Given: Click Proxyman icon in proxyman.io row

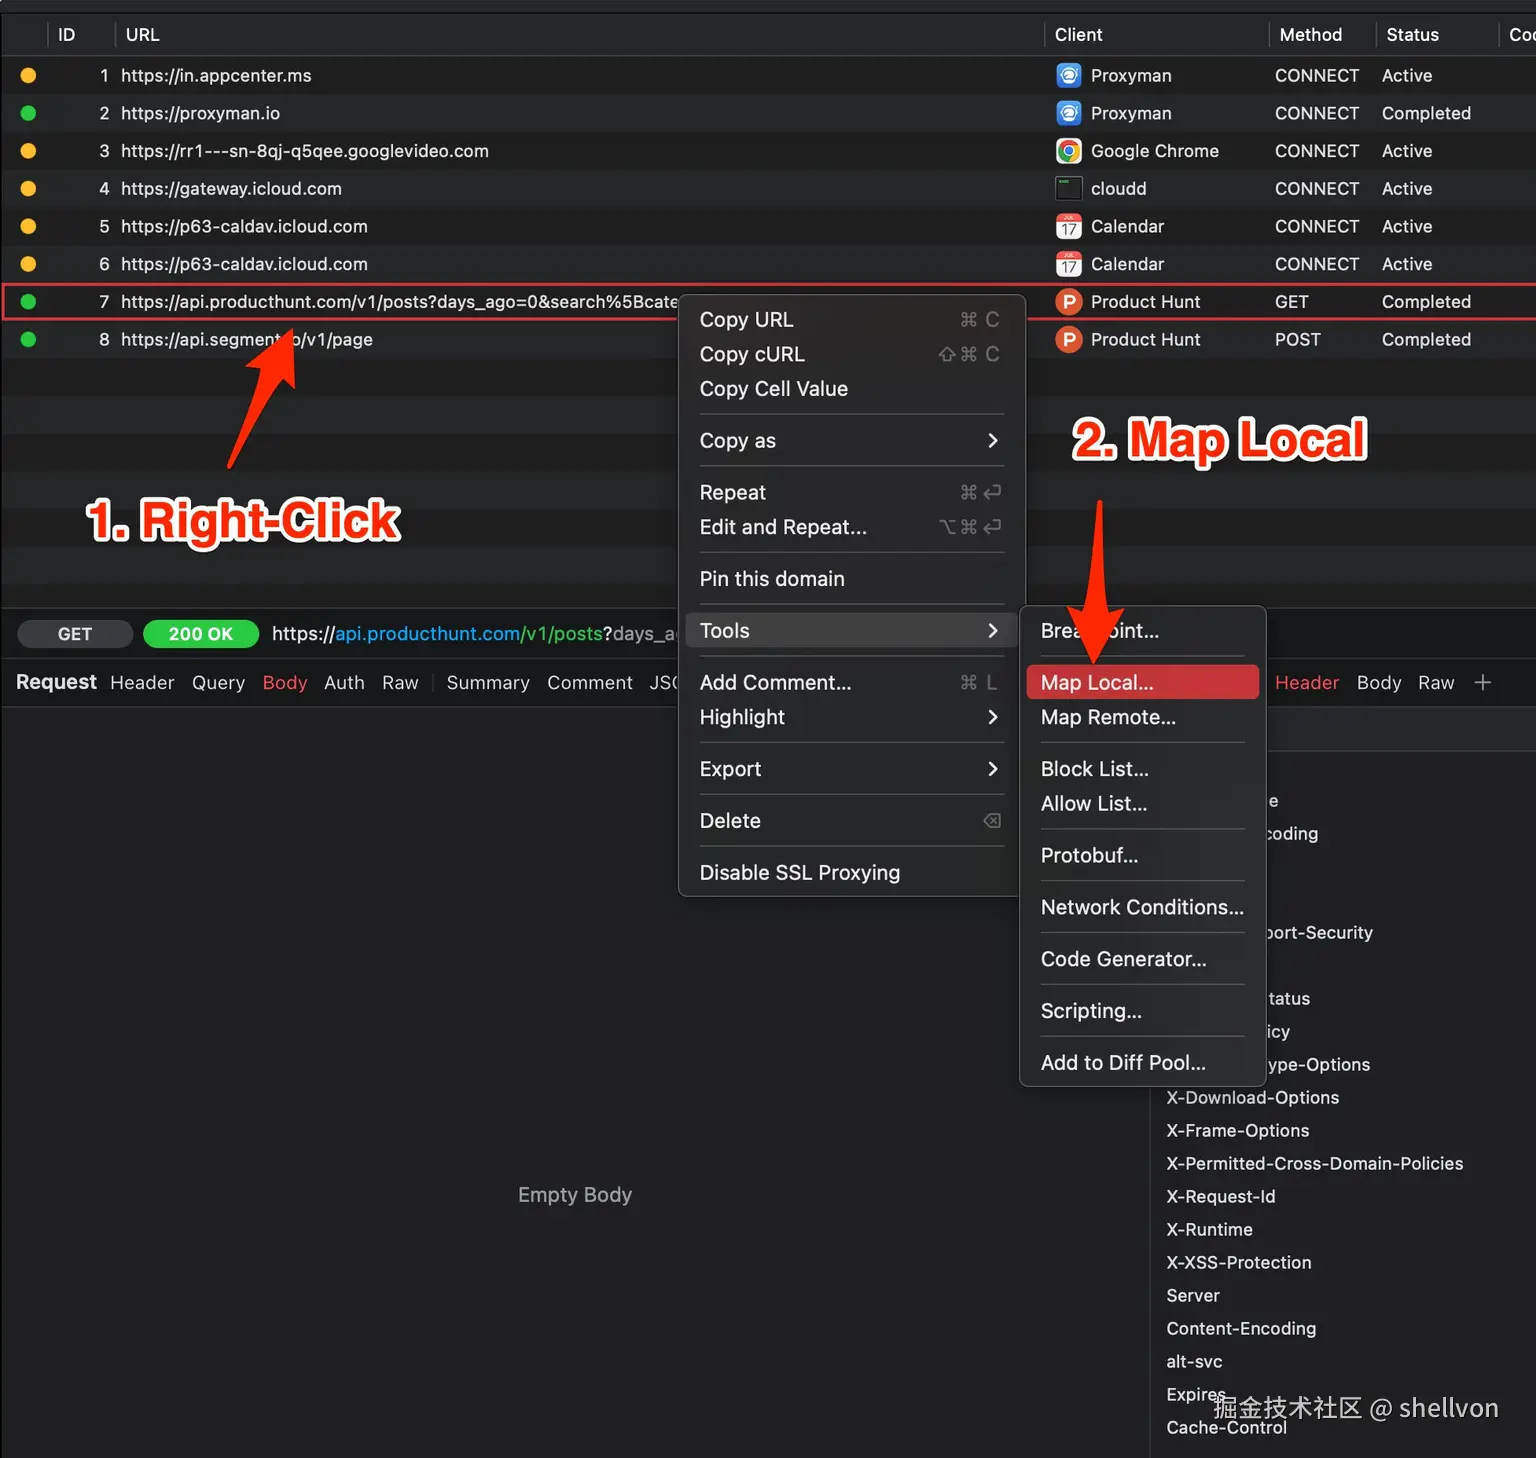Looking at the screenshot, I should (x=1069, y=113).
